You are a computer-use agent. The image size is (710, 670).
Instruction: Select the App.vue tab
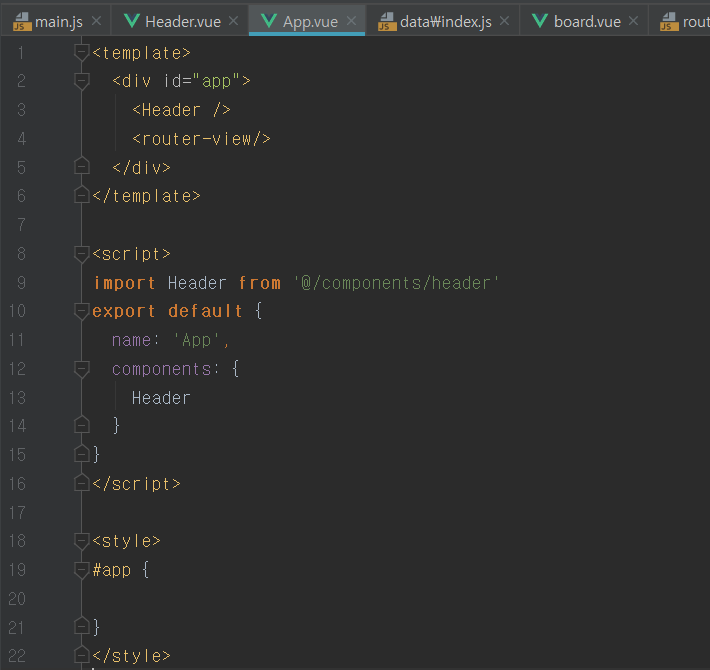click(x=307, y=21)
